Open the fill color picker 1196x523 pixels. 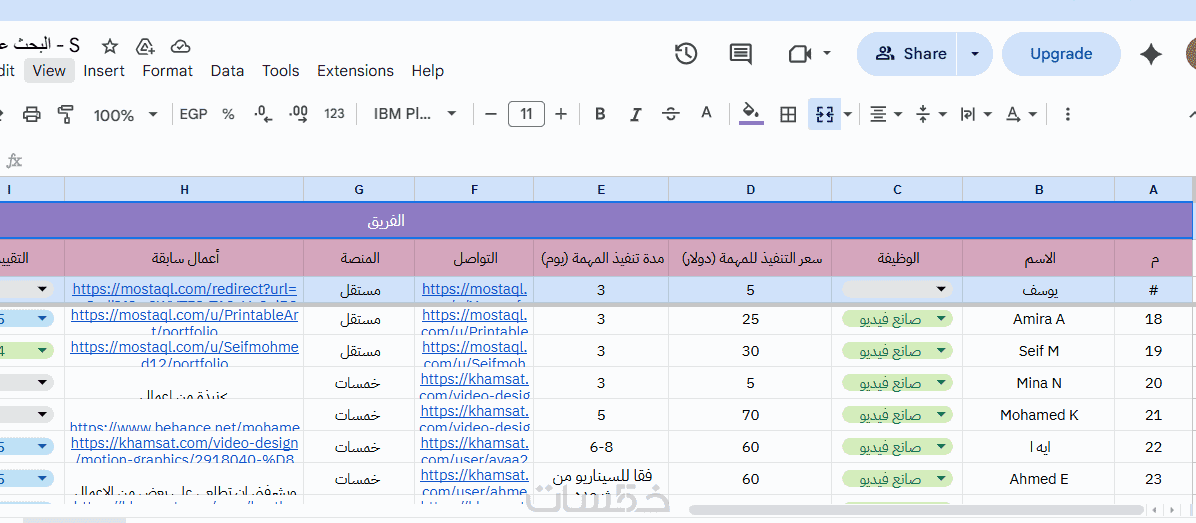click(x=751, y=114)
